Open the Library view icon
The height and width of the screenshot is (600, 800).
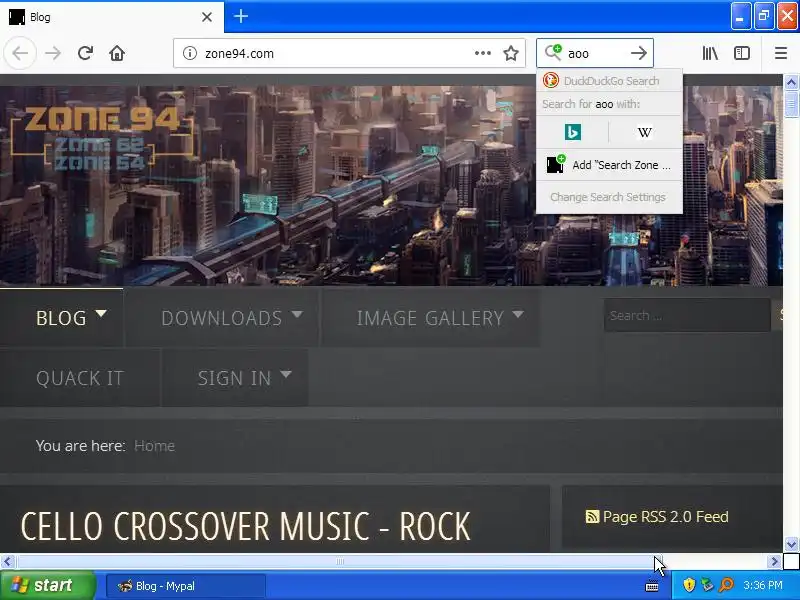coord(710,53)
